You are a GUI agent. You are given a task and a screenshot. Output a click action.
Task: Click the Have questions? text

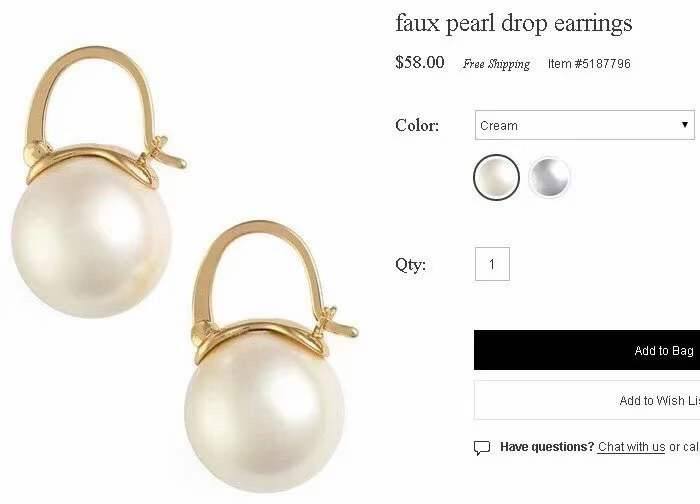547,447
